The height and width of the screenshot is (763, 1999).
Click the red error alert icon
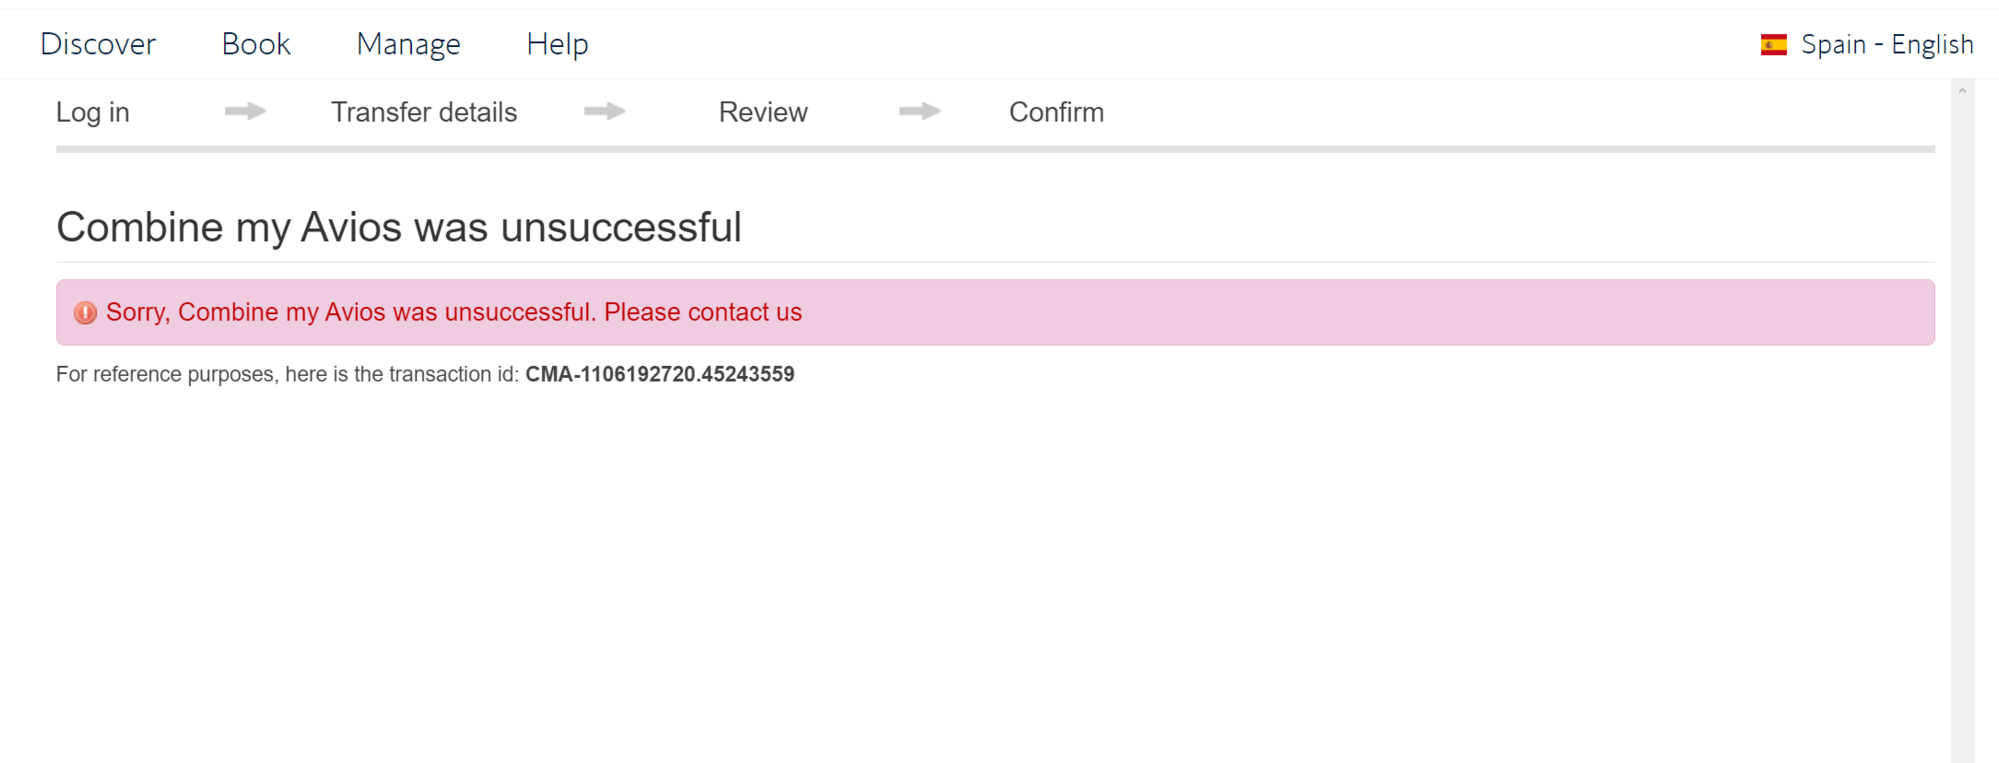tap(86, 313)
